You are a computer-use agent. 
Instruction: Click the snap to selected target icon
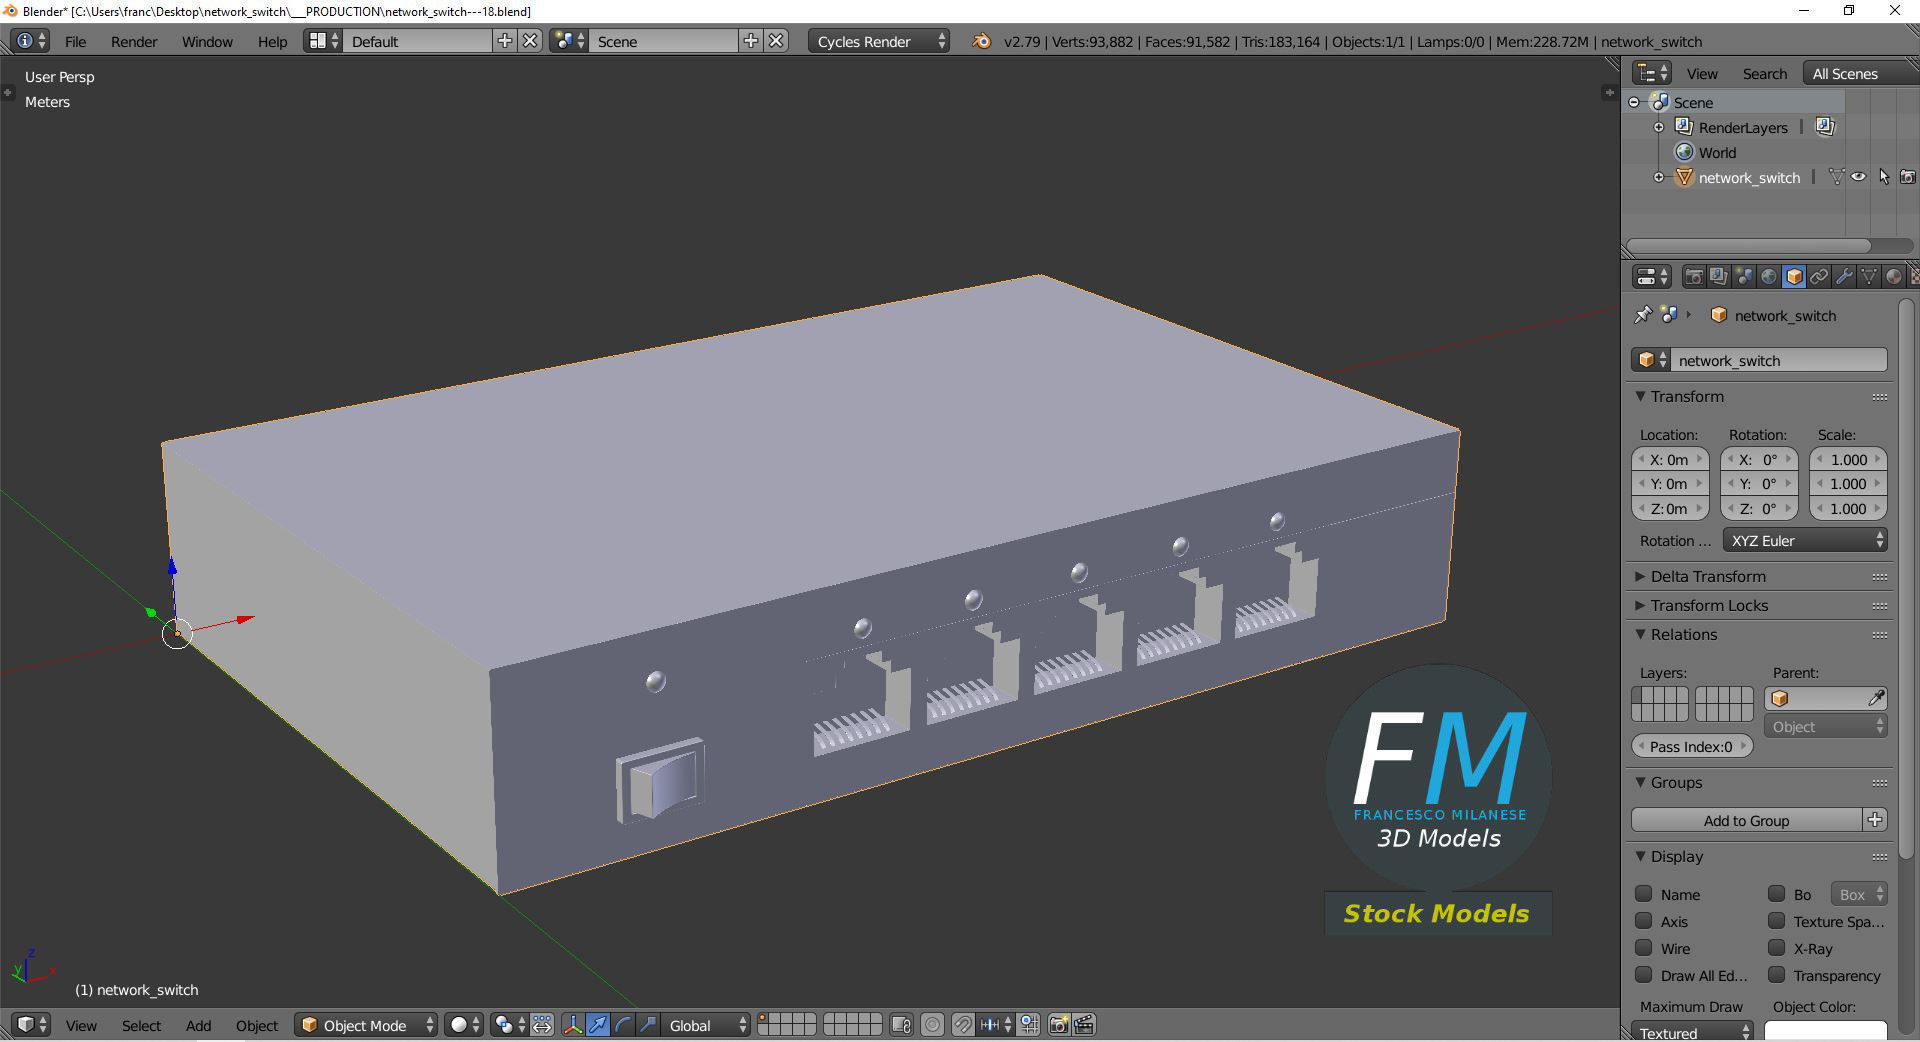coord(1029,1025)
